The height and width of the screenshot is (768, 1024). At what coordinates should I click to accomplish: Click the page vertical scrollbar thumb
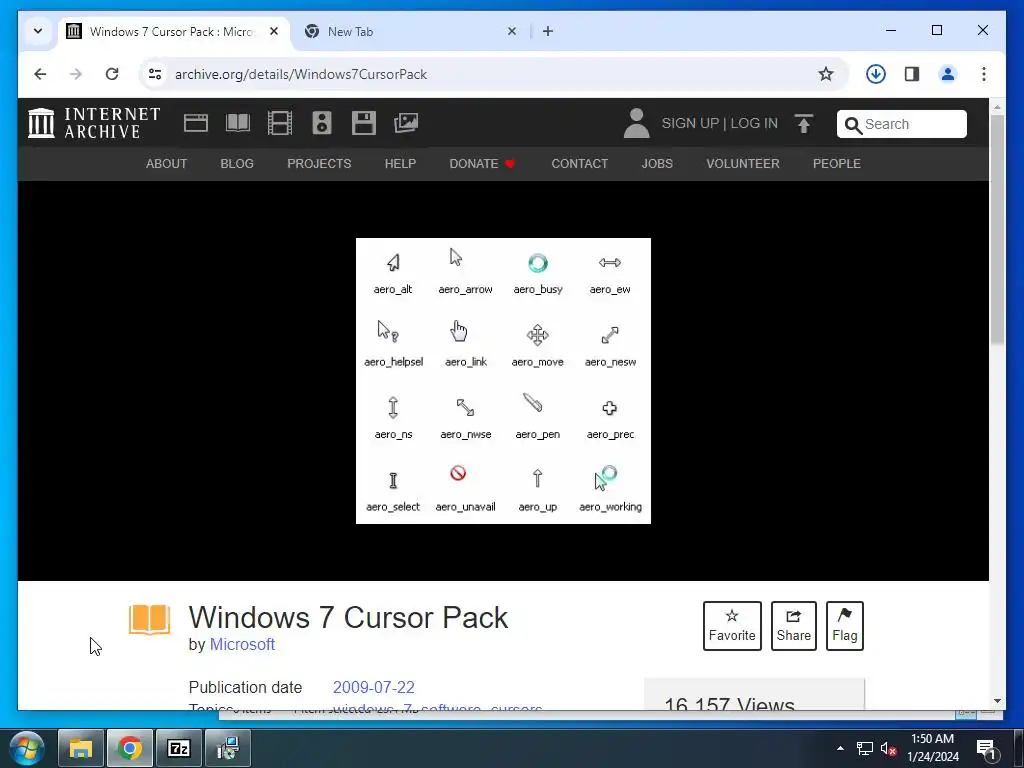tap(997, 229)
